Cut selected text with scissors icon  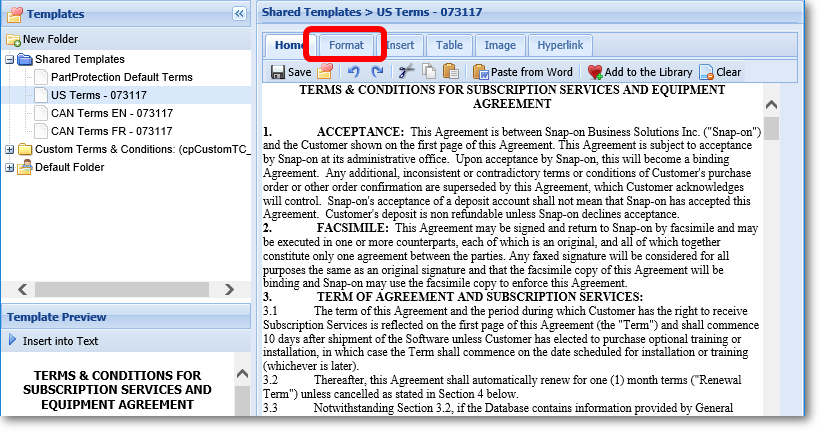(x=406, y=71)
